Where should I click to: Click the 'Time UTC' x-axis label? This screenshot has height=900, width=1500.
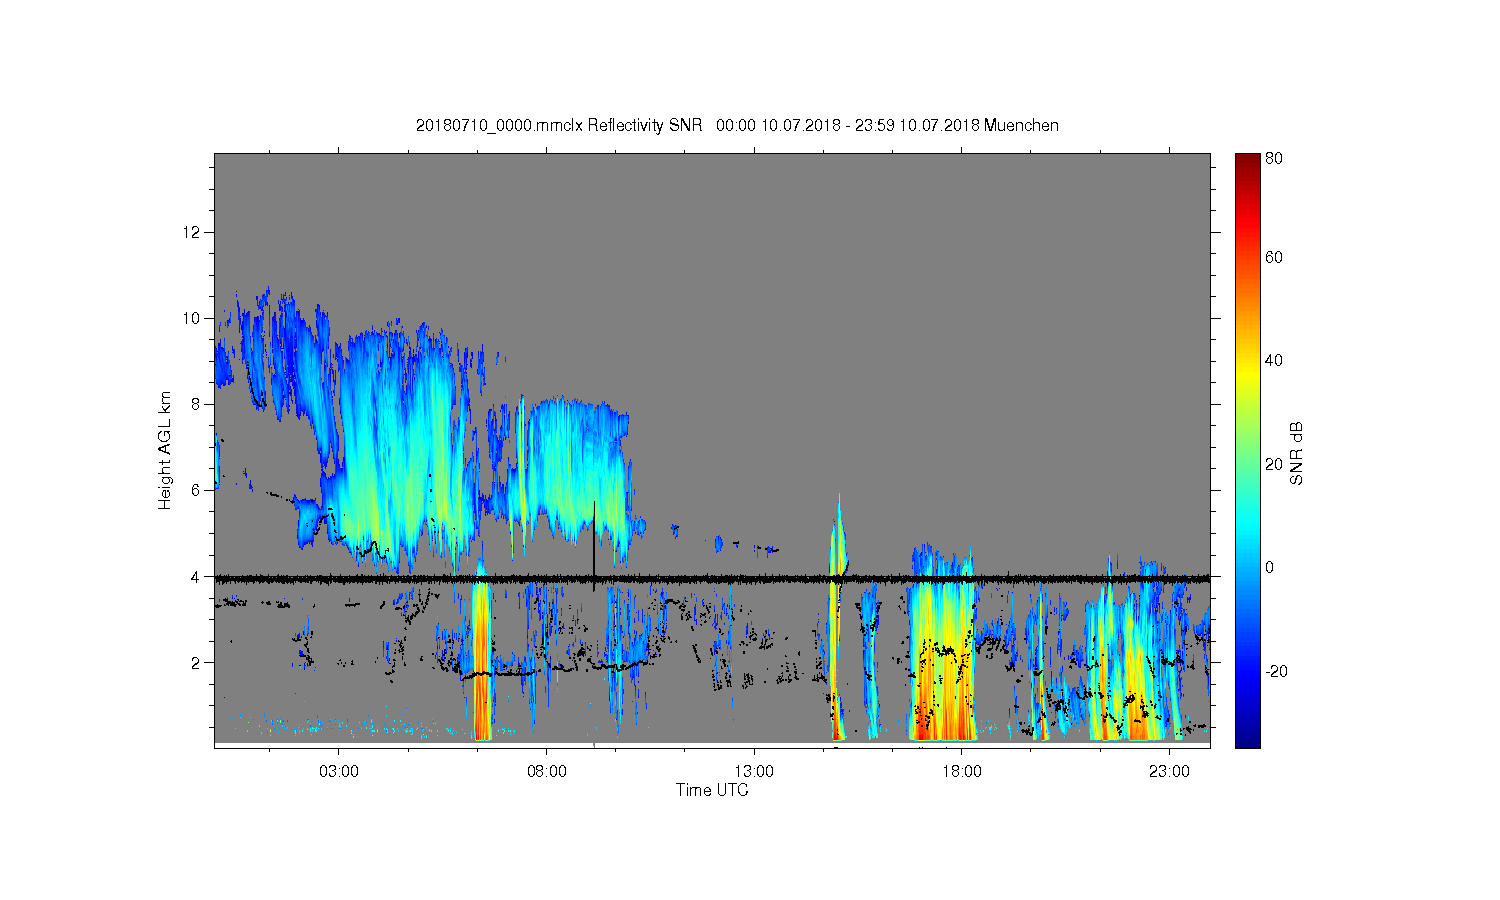click(712, 790)
